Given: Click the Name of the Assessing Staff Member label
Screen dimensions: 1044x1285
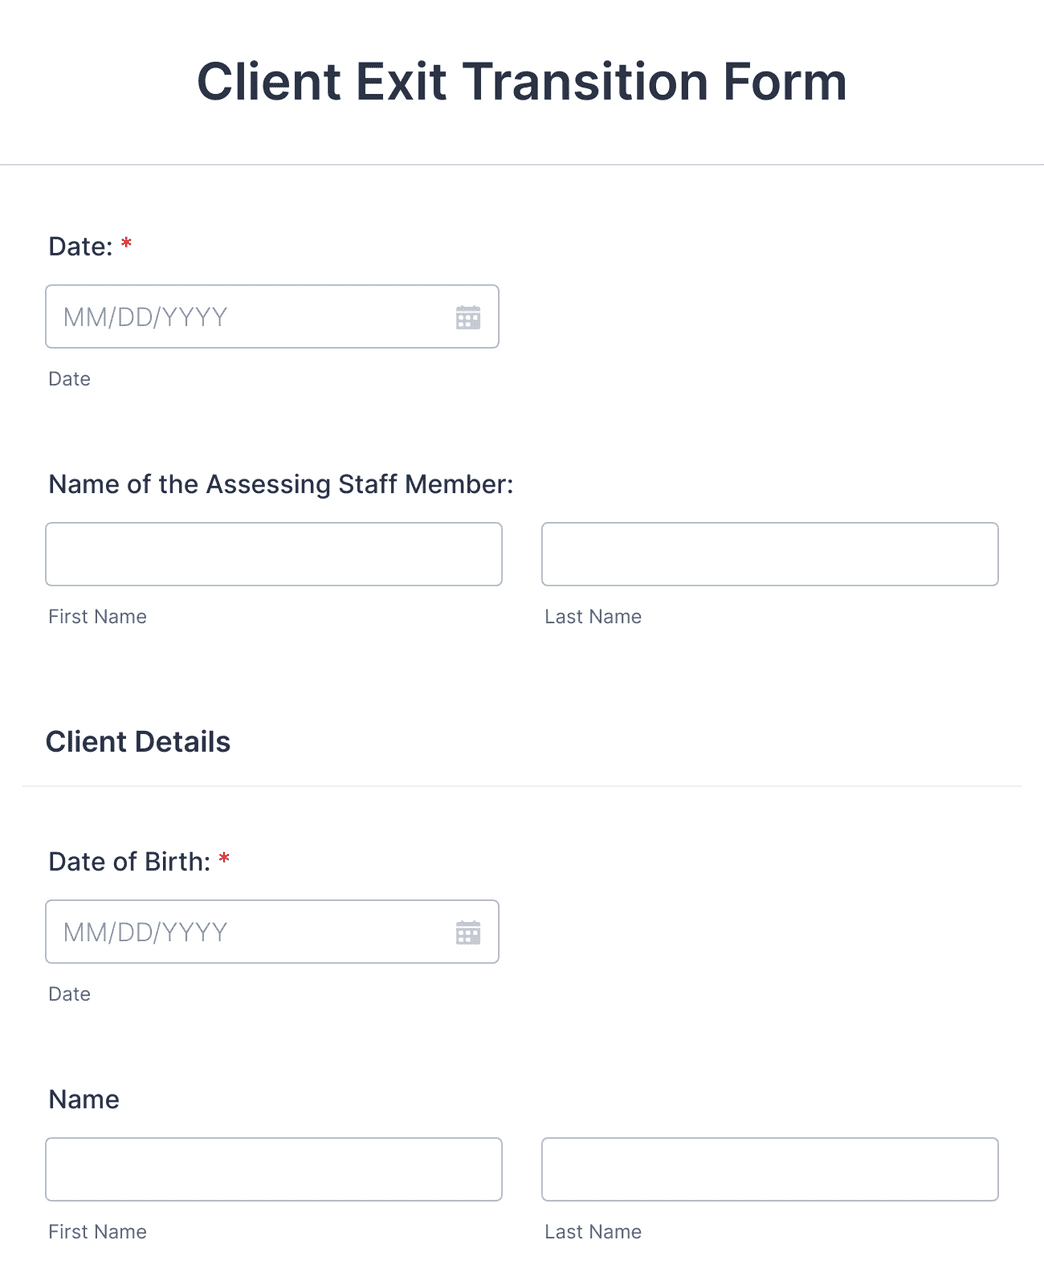Looking at the screenshot, I should (x=280, y=484).
